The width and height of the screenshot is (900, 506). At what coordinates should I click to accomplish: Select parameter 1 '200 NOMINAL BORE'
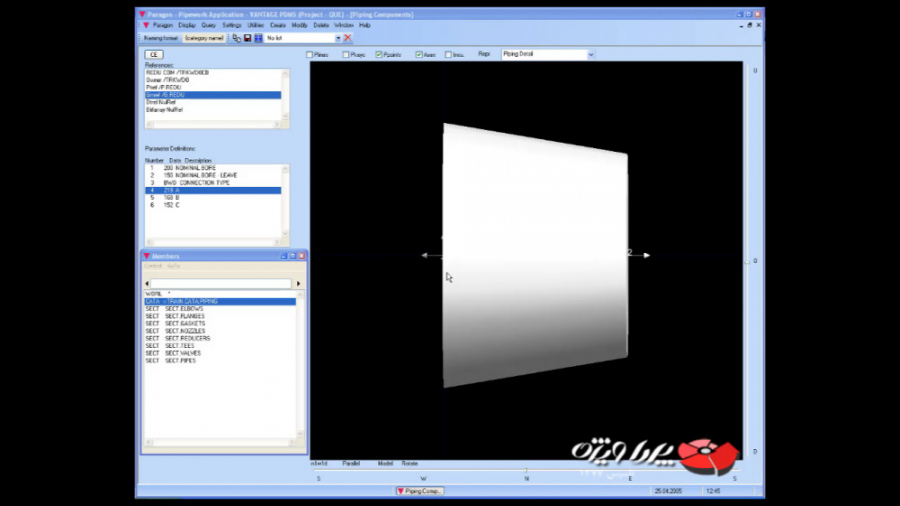213,168
